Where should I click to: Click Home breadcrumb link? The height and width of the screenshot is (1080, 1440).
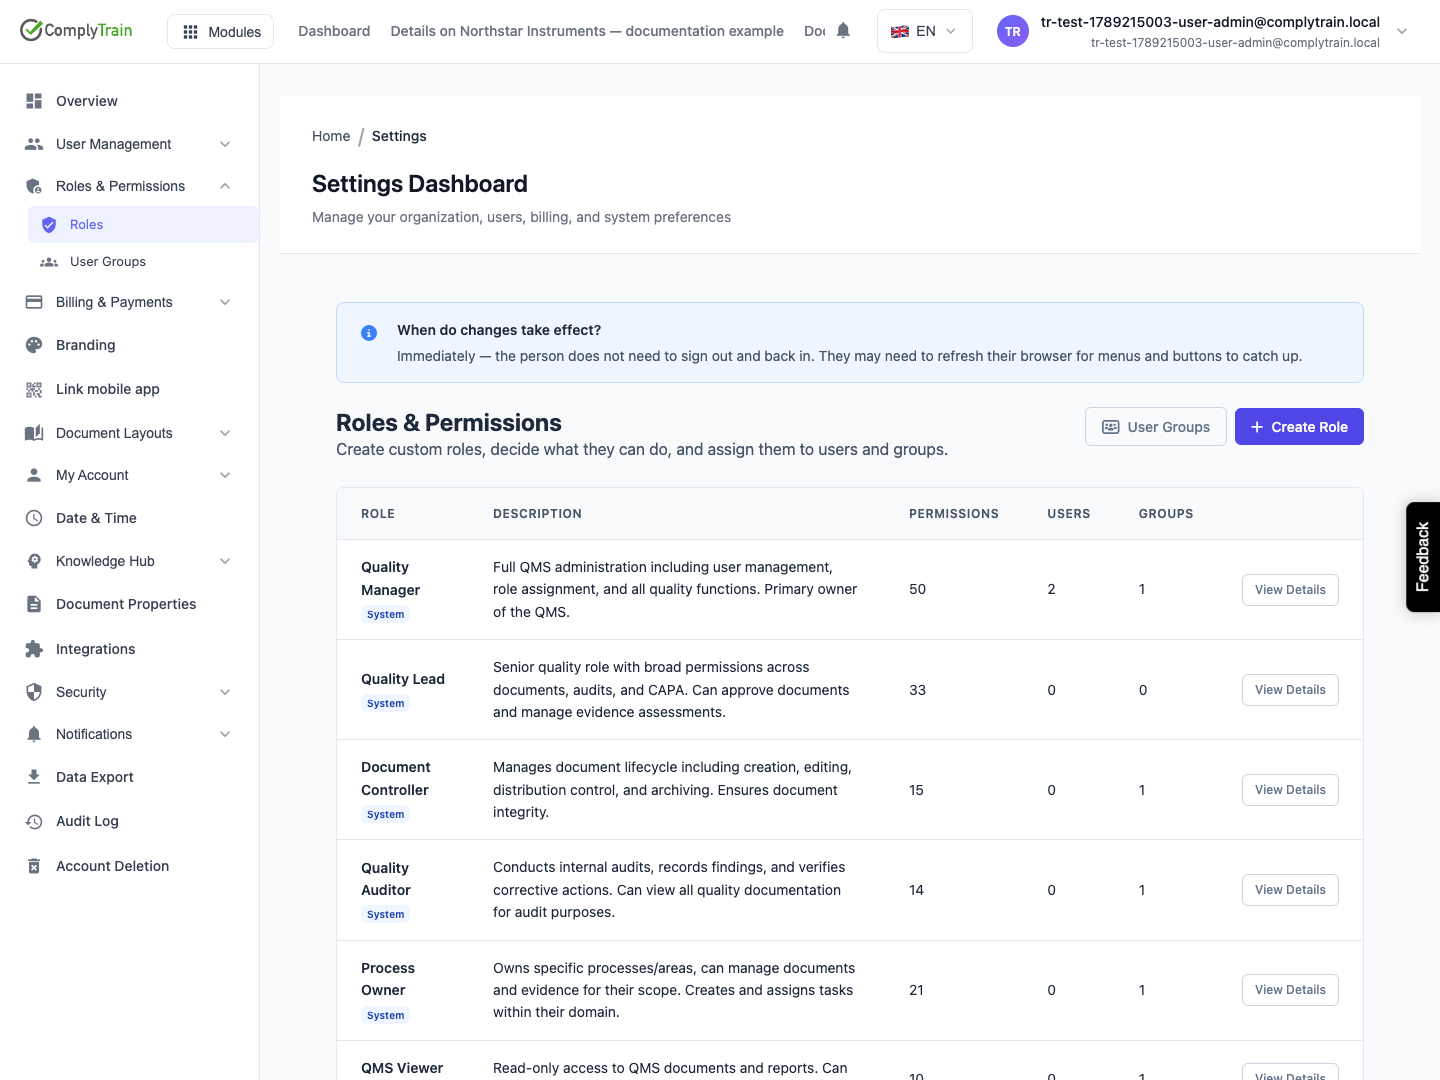pos(331,136)
